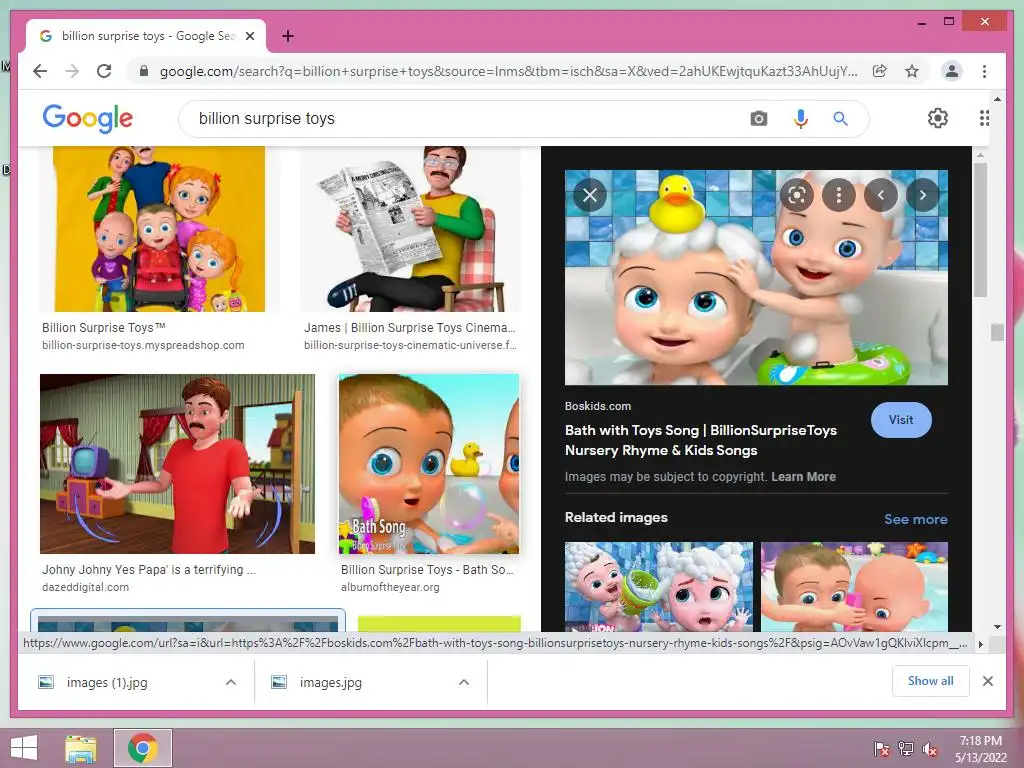Image resolution: width=1024 pixels, height=768 pixels.
Task: Click in the address bar URL
Action: pos(509,71)
